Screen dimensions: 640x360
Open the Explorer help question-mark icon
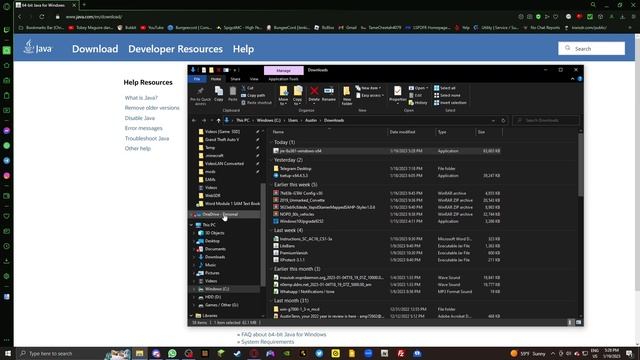[x=580, y=79]
